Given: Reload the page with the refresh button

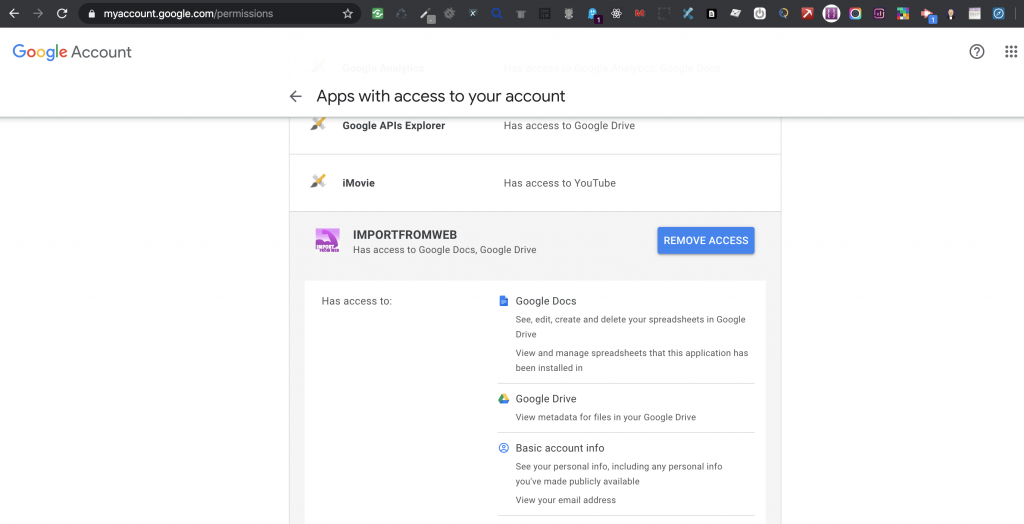Looking at the screenshot, I should (62, 14).
